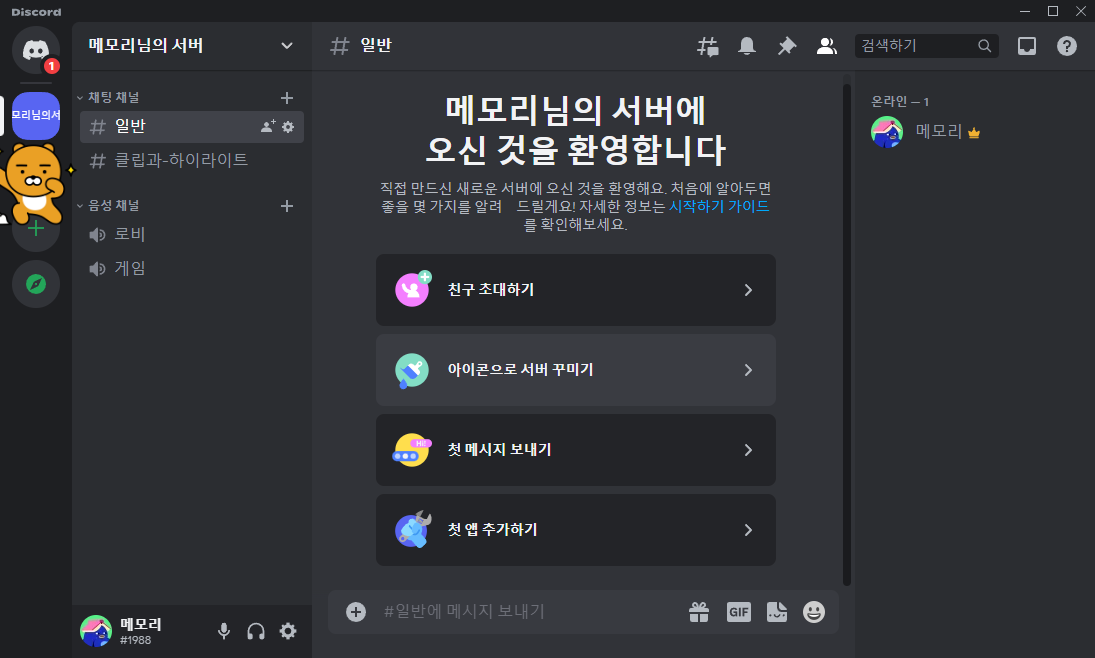Create invite for 일반 channel
The width and height of the screenshot is (1095, 658).
pos(267,126)
